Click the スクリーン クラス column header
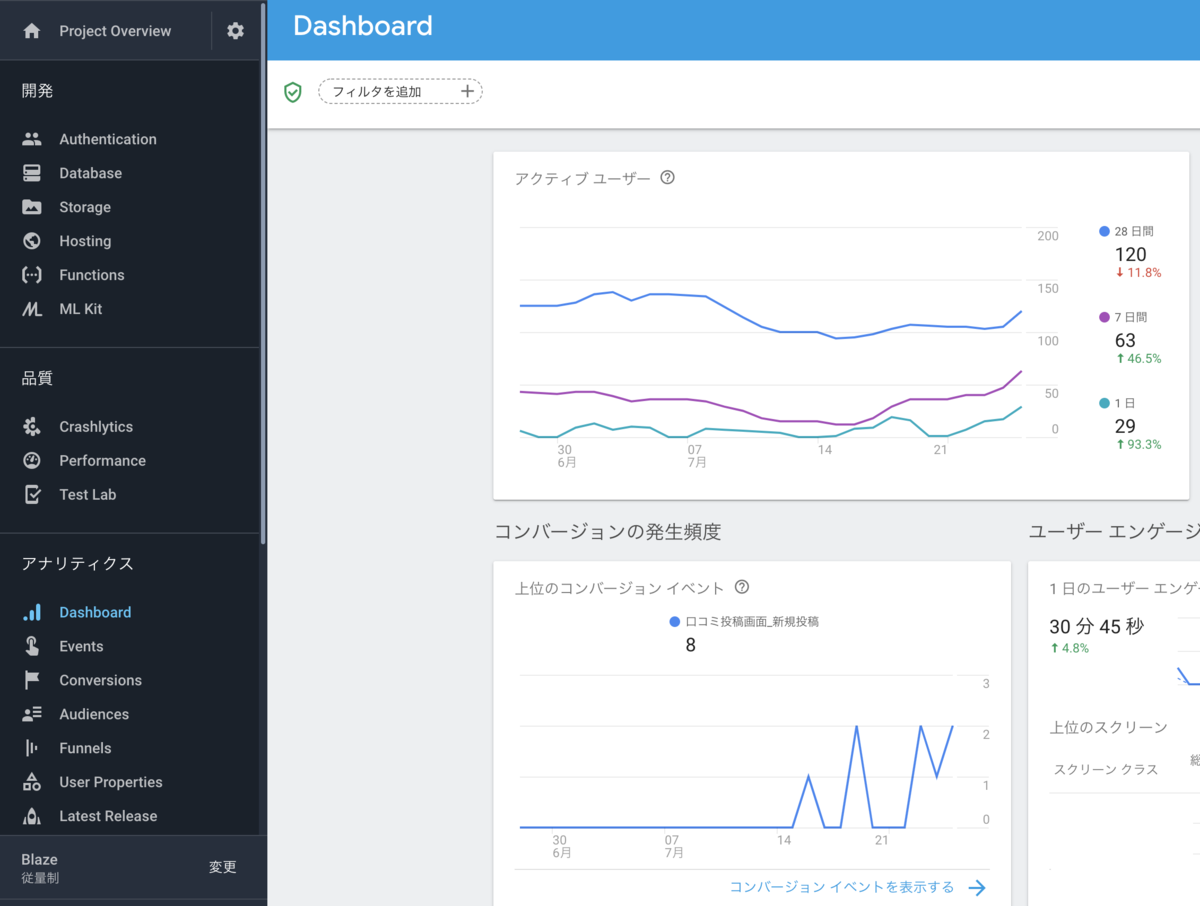This screenshot has height=906, width=1200. (1106, 769)
